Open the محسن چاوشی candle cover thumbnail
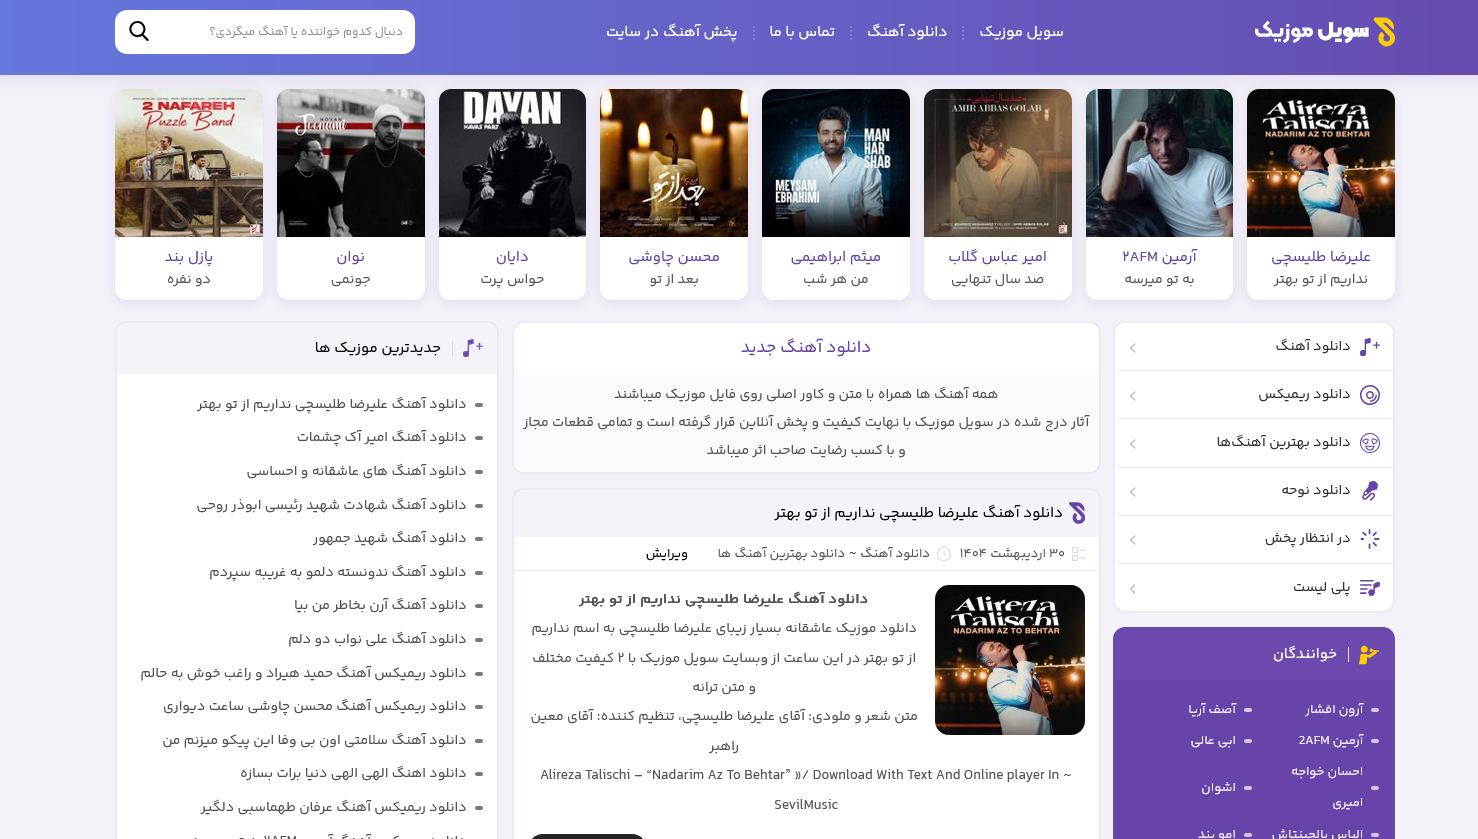The height and width of the screenshot is (839, 1478). tap(674, 163)
